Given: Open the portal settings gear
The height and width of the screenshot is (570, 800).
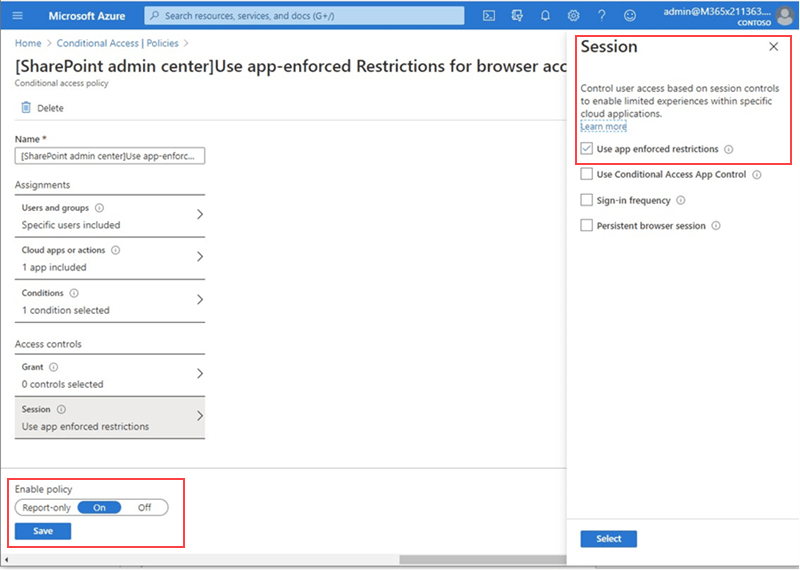Looking at the screenshot, I should pos(573,15).
